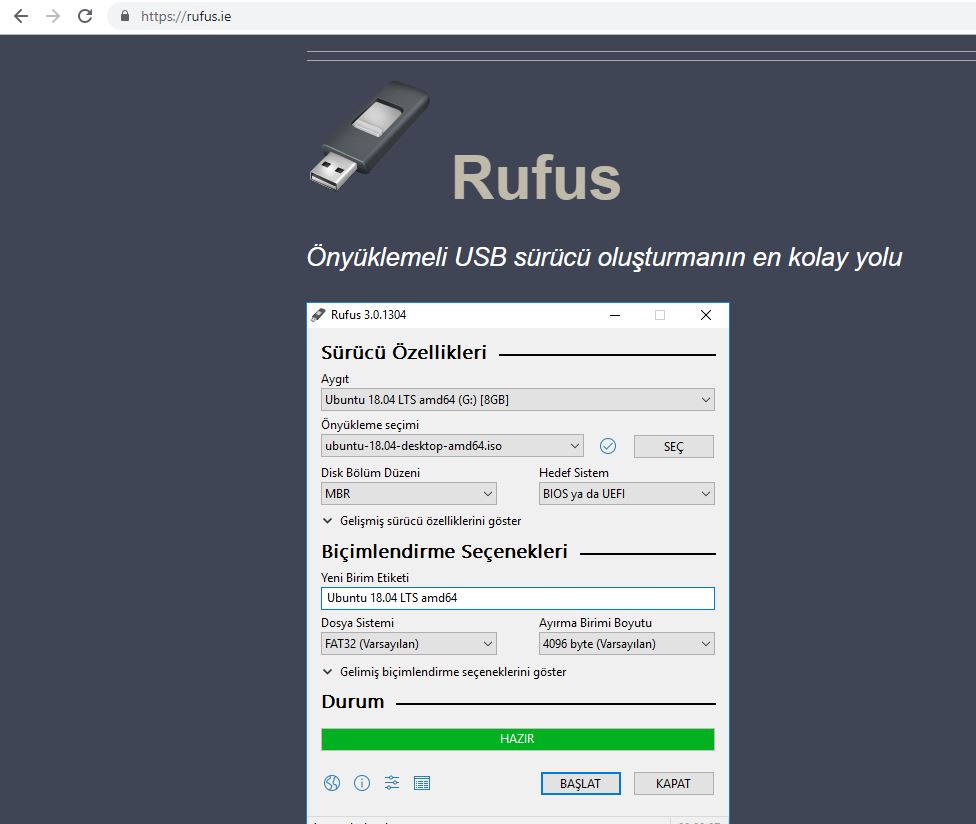This screenshot has height=824, width=976.
Task: Show the log via the list icon
Action: coord(421,783)
